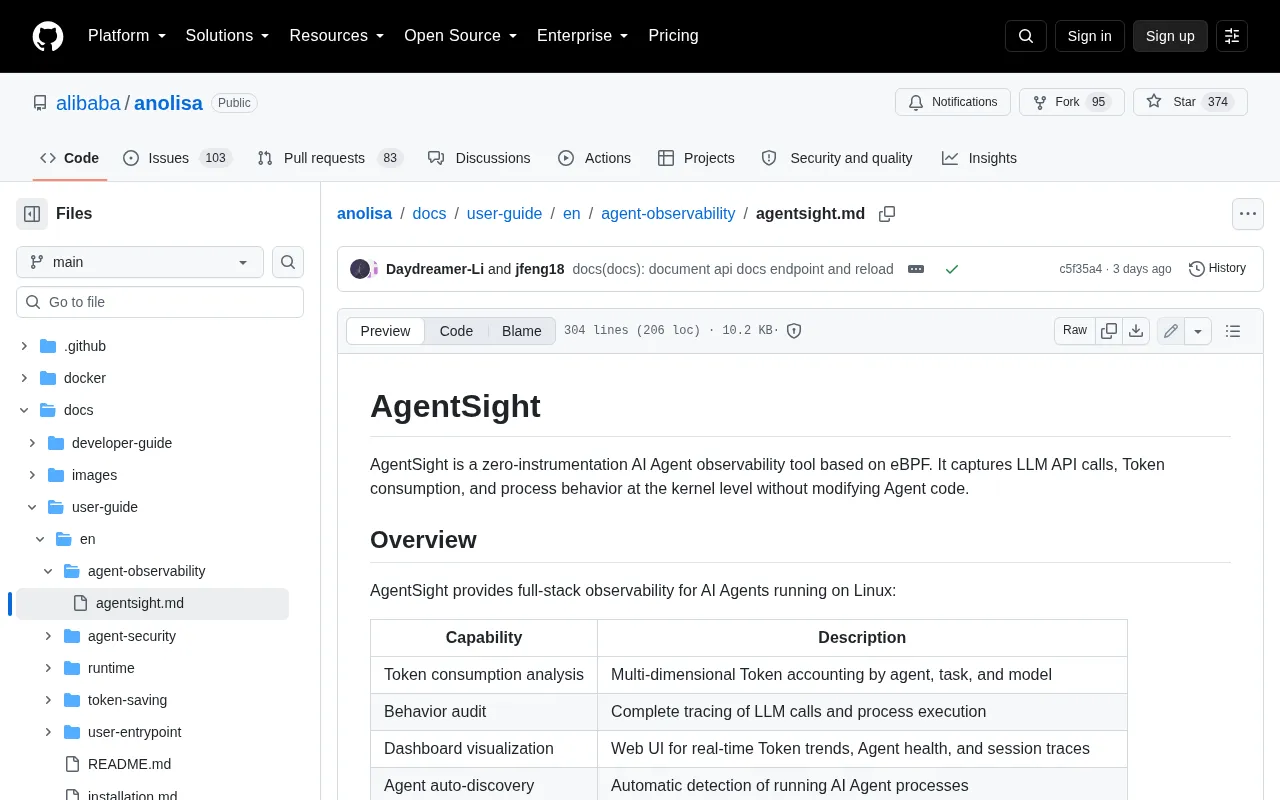
Task: Edit this file pencil icon
Action: 1171,331
